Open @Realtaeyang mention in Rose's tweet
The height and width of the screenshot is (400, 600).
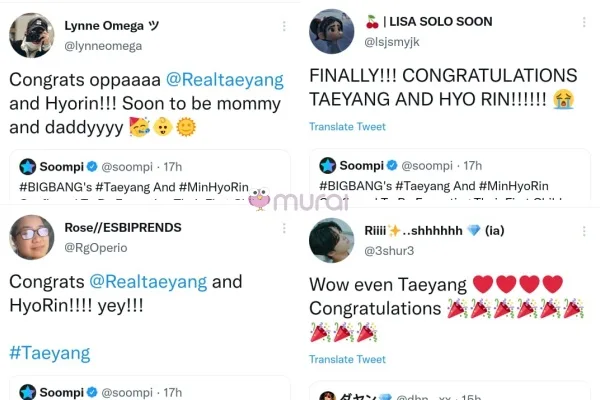pos(148,282)
